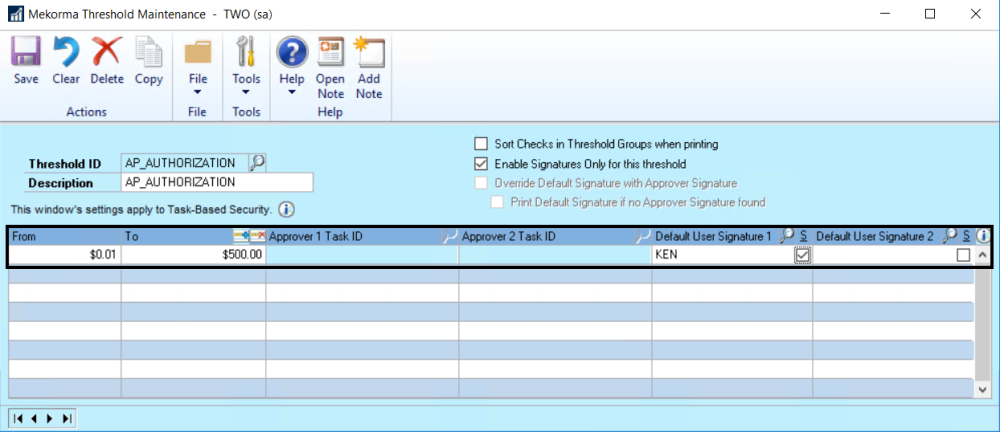Select the $0.01 From cell
The width and height of the screenshot is (1000, 432).
tap(66, 255)
